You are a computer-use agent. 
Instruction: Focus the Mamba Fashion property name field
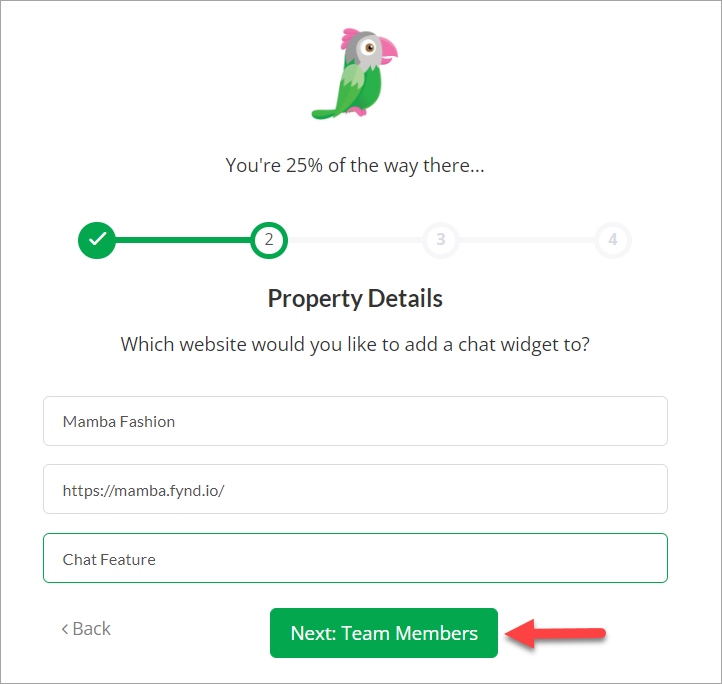355,421
